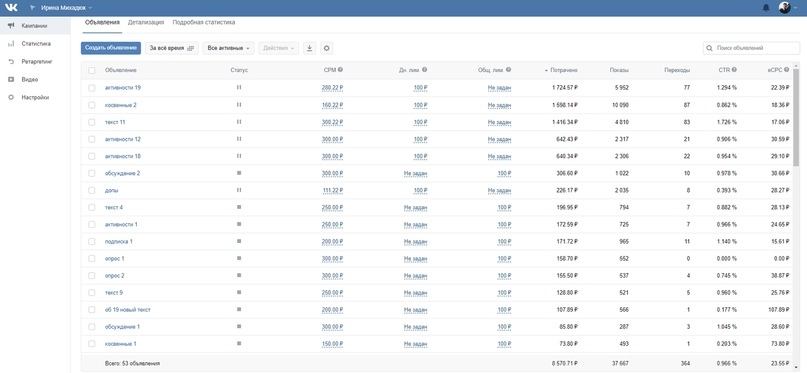Click stopped status icon for обсуждение 2
The height and width of the screenshot is (373, 807).
[239, 173]
